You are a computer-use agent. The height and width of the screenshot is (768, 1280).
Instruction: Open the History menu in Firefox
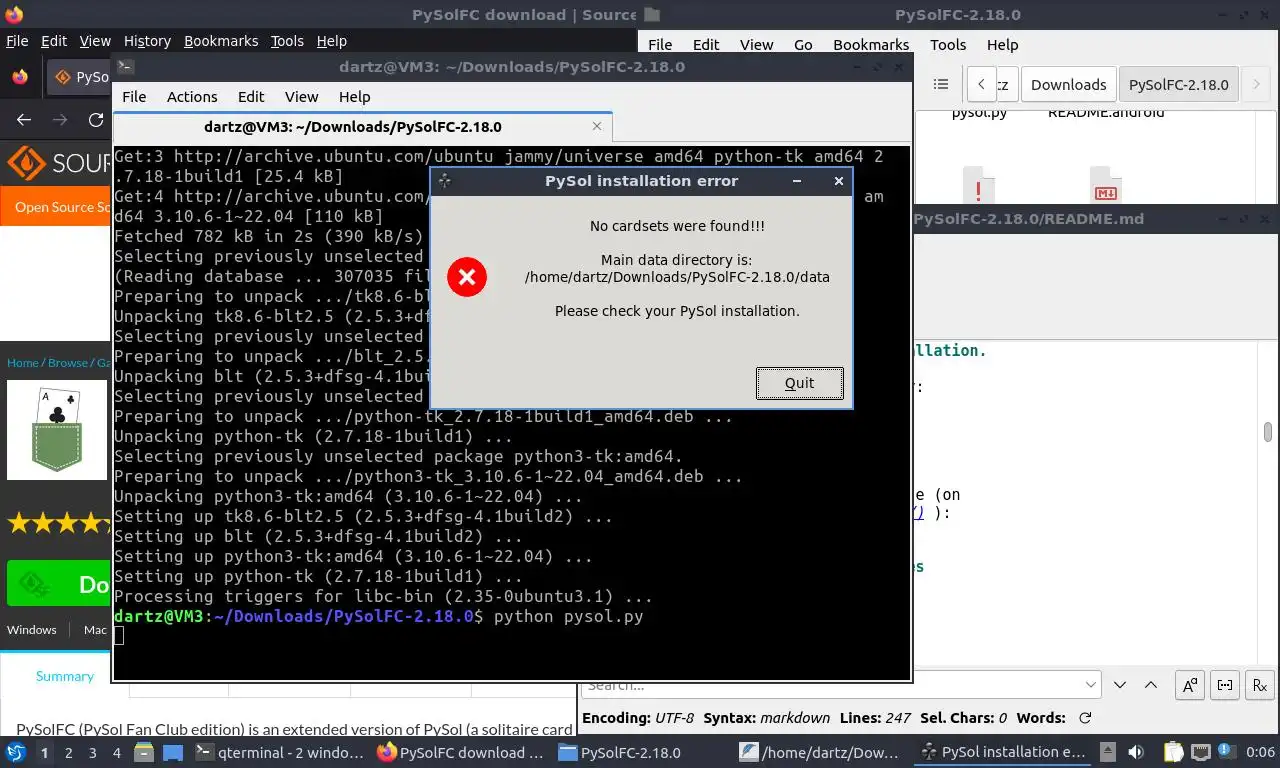point(147,41)
